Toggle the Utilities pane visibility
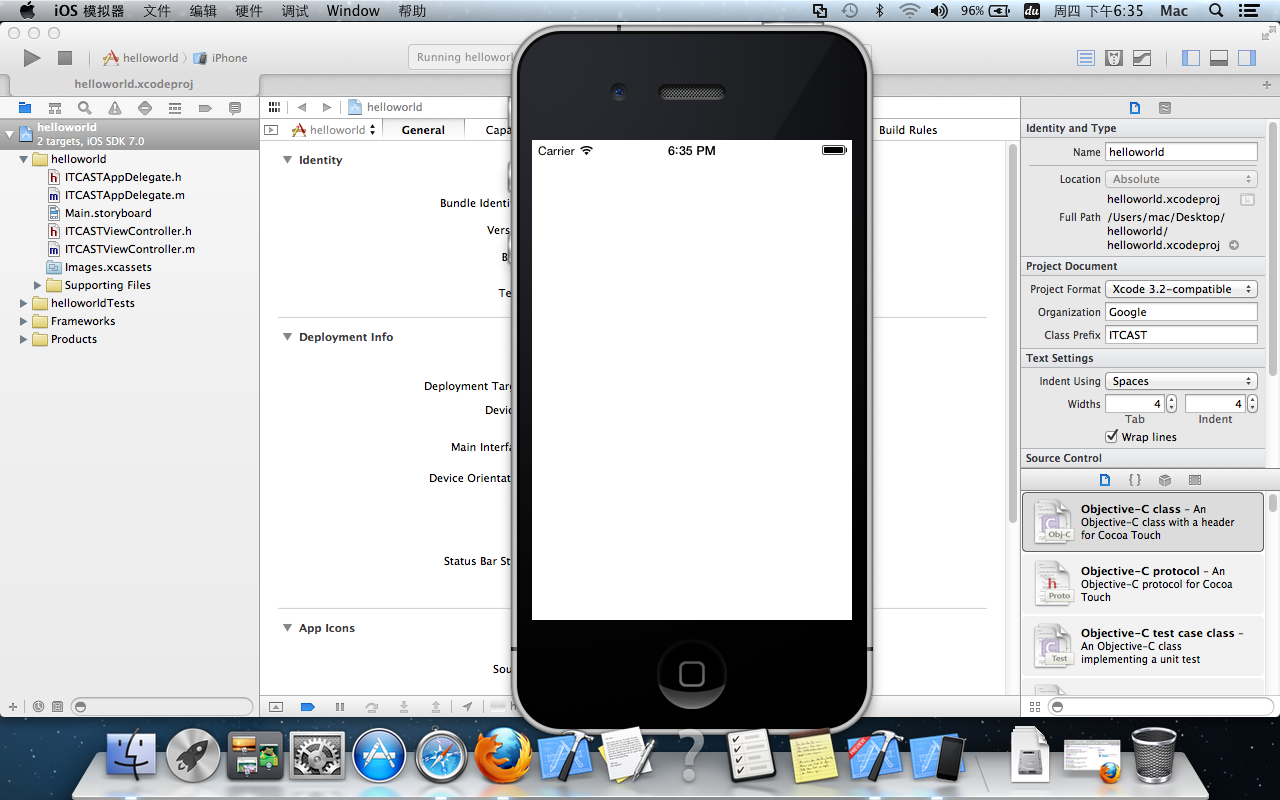Screen dimensions: 1280x800 (1247, 58)
